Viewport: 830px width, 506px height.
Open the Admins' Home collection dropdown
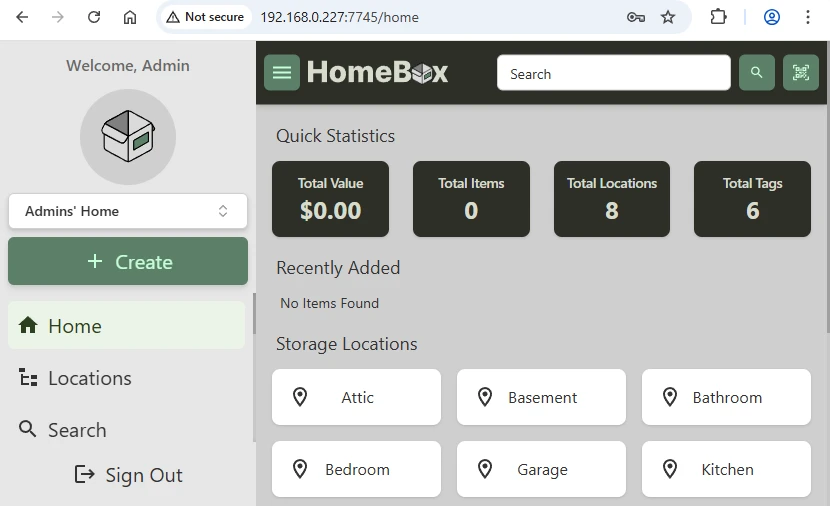click(128, 211)
